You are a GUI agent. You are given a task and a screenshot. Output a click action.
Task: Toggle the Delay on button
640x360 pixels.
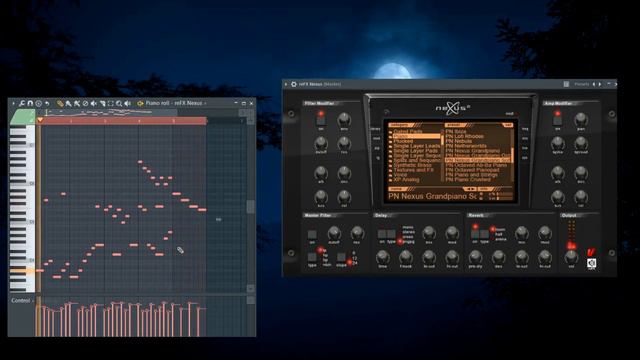(x=382, y=234)
